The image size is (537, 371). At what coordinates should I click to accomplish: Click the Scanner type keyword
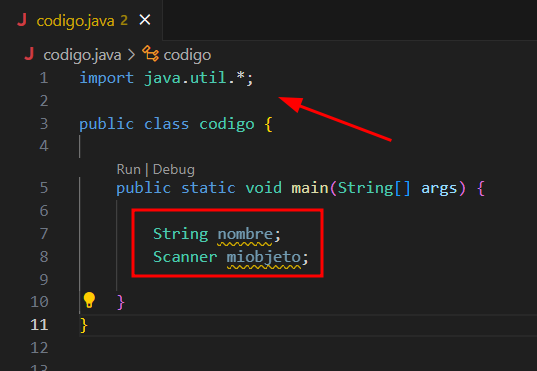(185, 257)
